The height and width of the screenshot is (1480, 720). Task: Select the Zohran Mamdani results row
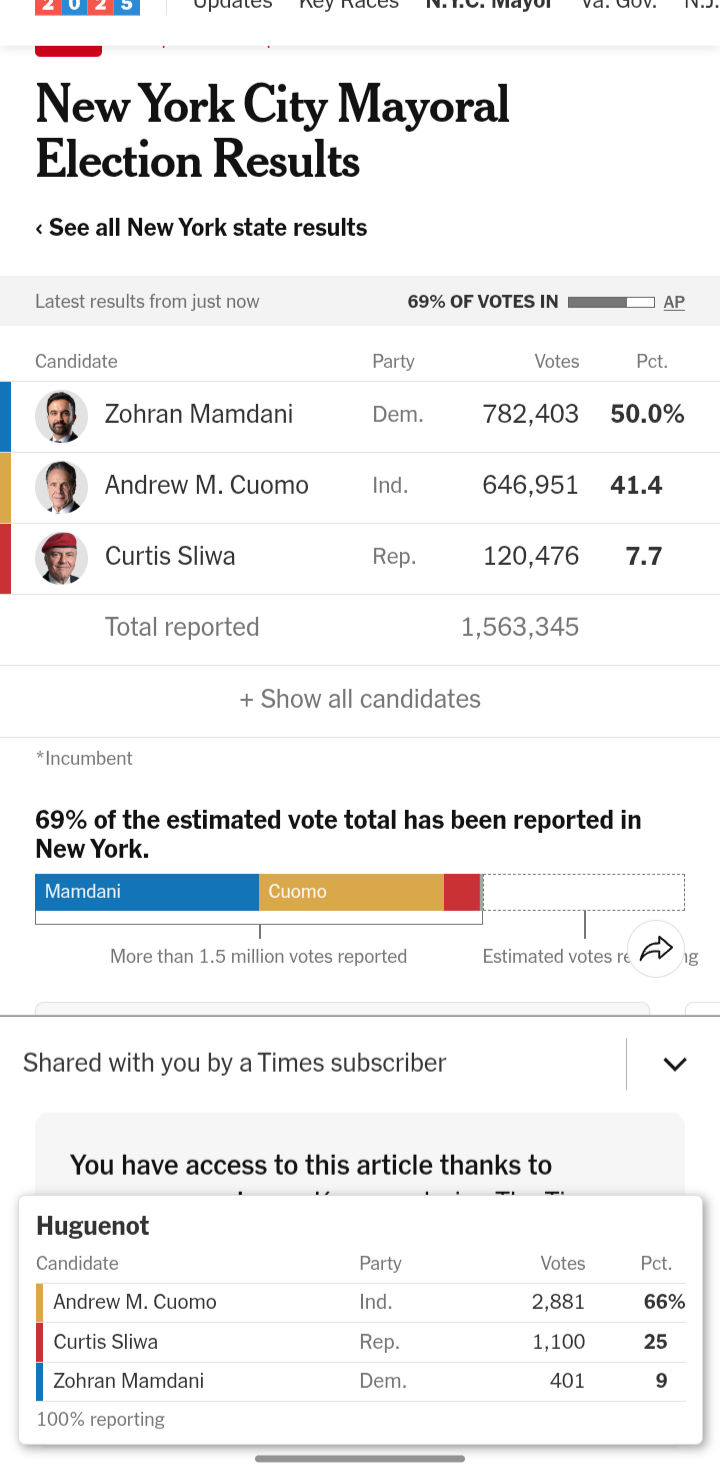pyautogui.click(x=360, y=415)
